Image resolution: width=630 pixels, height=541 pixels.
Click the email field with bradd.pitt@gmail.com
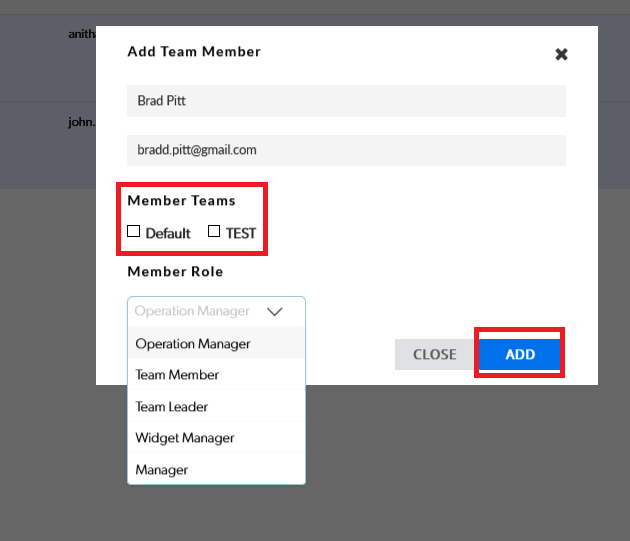[346, 150]
